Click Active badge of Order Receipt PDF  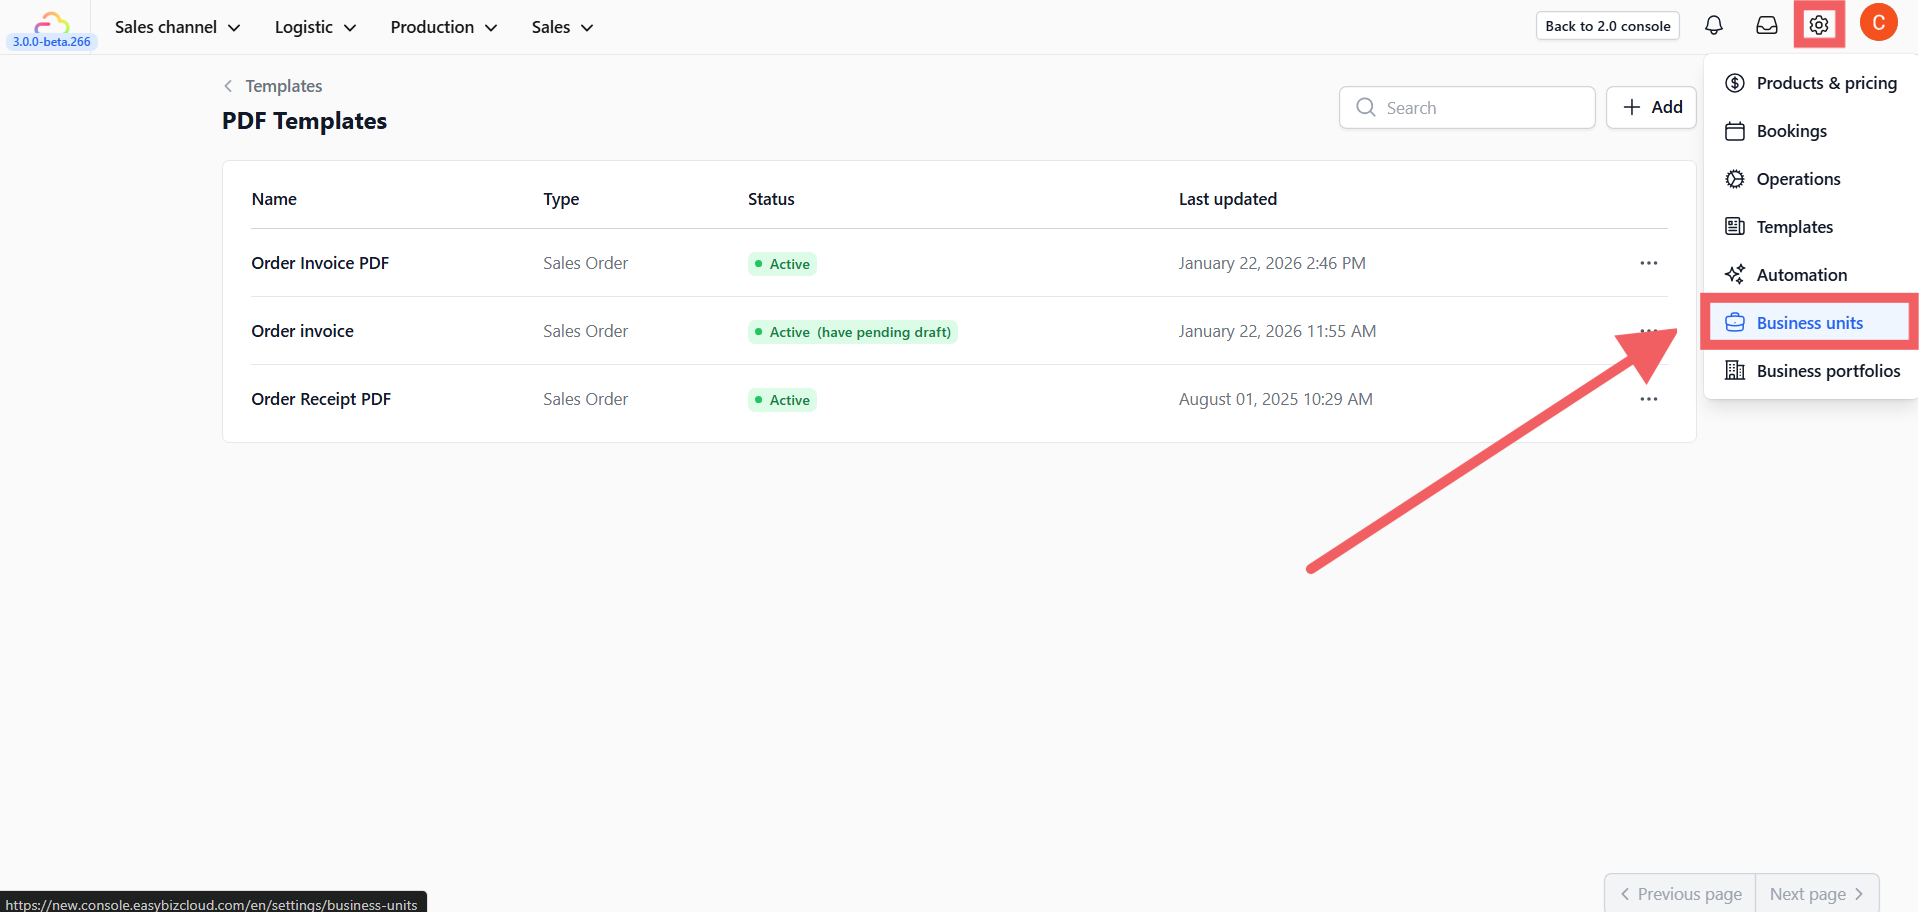pyautogui.click(x=782, y=400)
